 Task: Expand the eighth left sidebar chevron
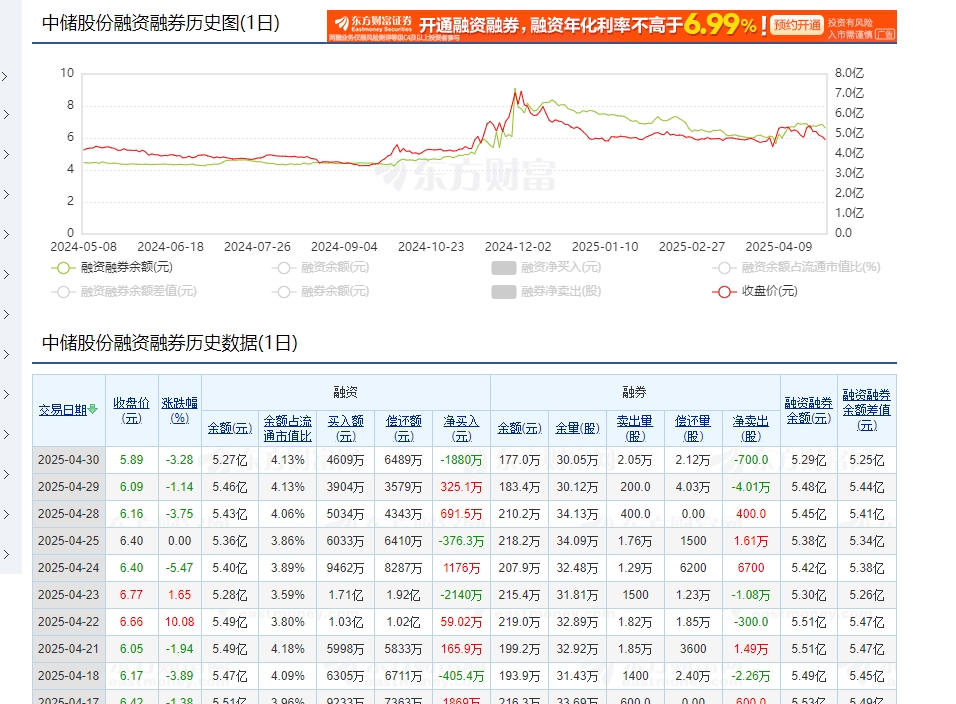tap(5, 355)
